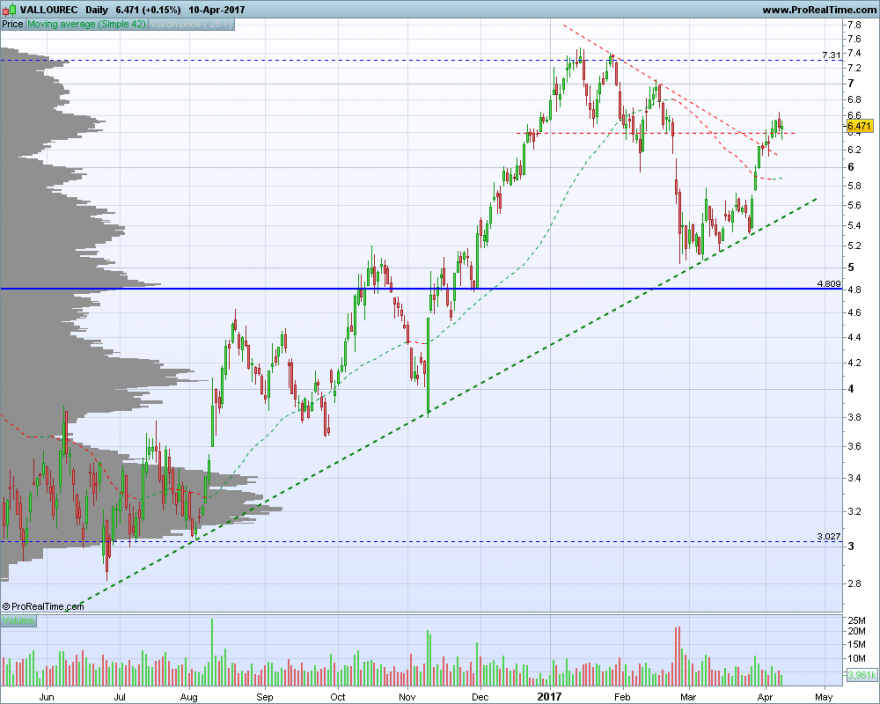Open the Price indicator label
This screenshot has height=704, width=880.
[x=12, y=24]
